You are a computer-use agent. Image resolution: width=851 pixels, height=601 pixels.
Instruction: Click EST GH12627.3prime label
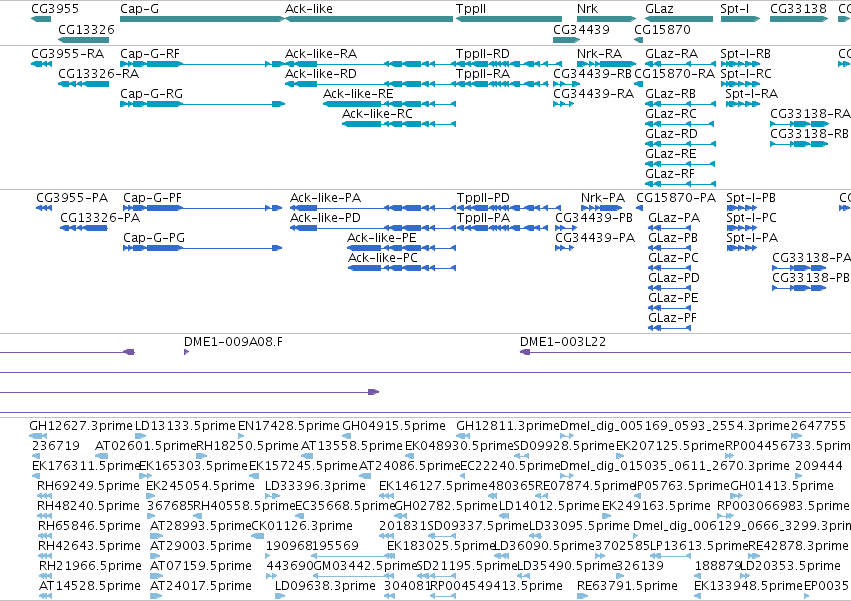81,426
